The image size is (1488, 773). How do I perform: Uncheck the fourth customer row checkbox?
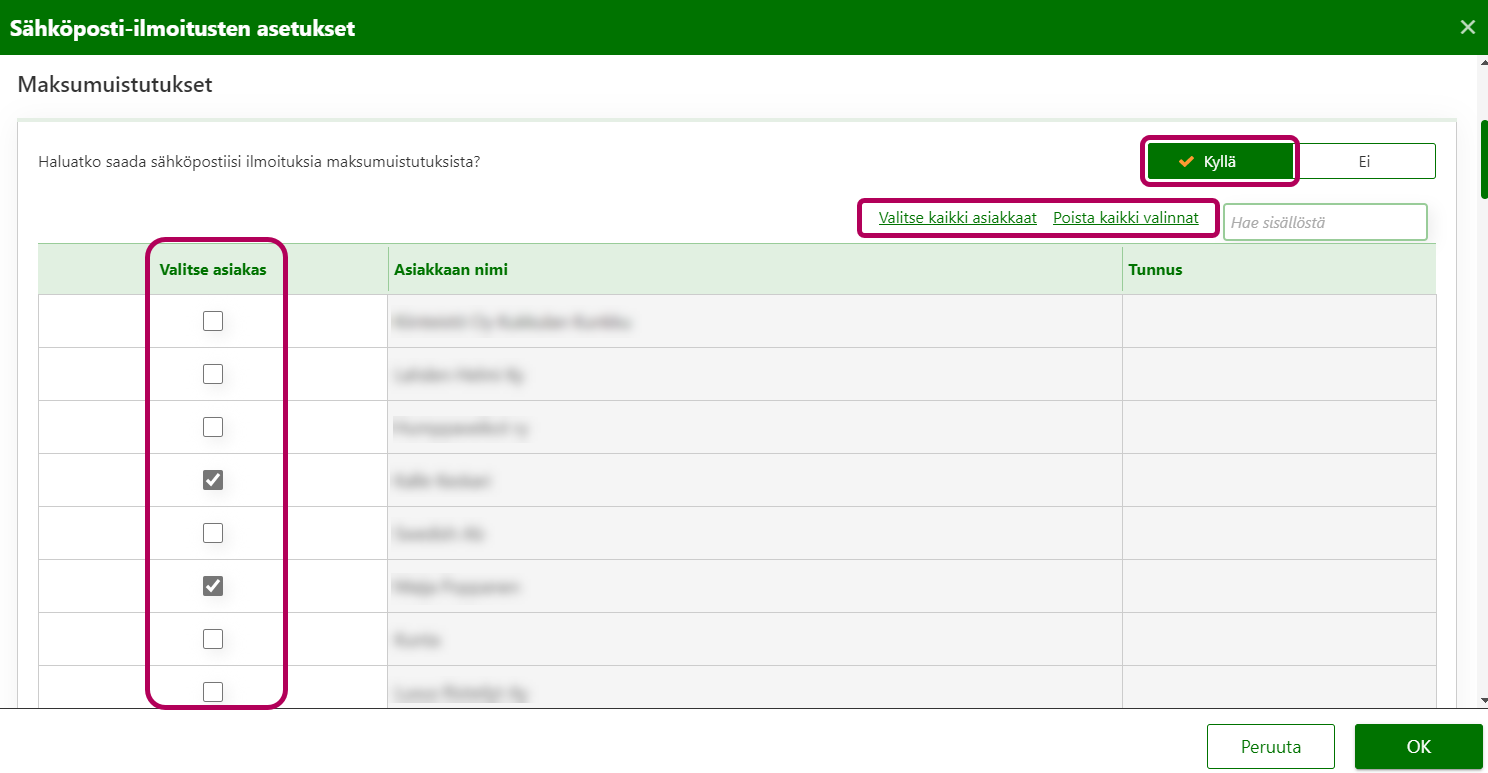tap(213, 480)
